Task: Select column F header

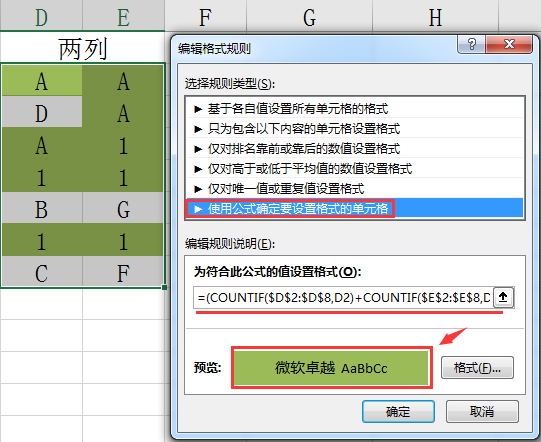Action: pyautogui.click(x=206, y=15)
